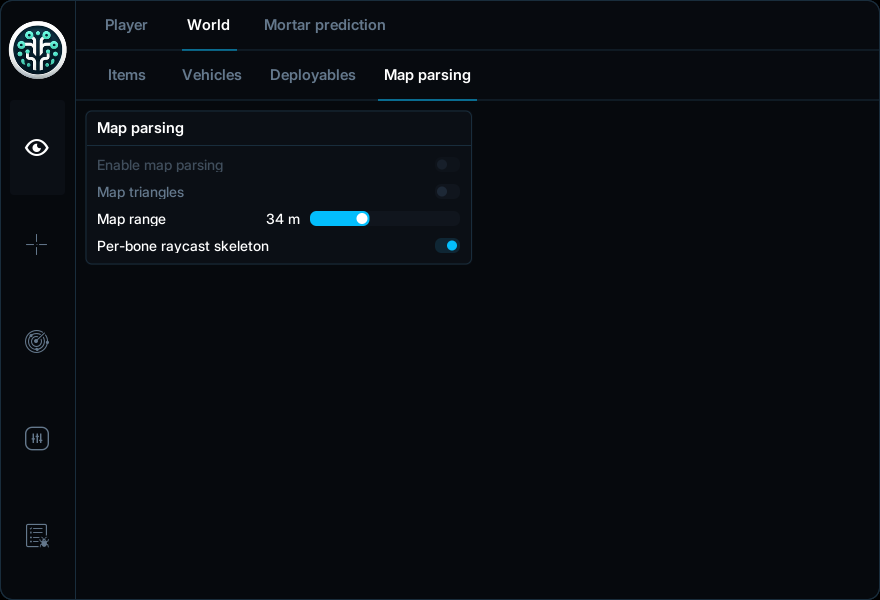
Task: Click the 'Map triangles' label
Action: pos(140,192)
